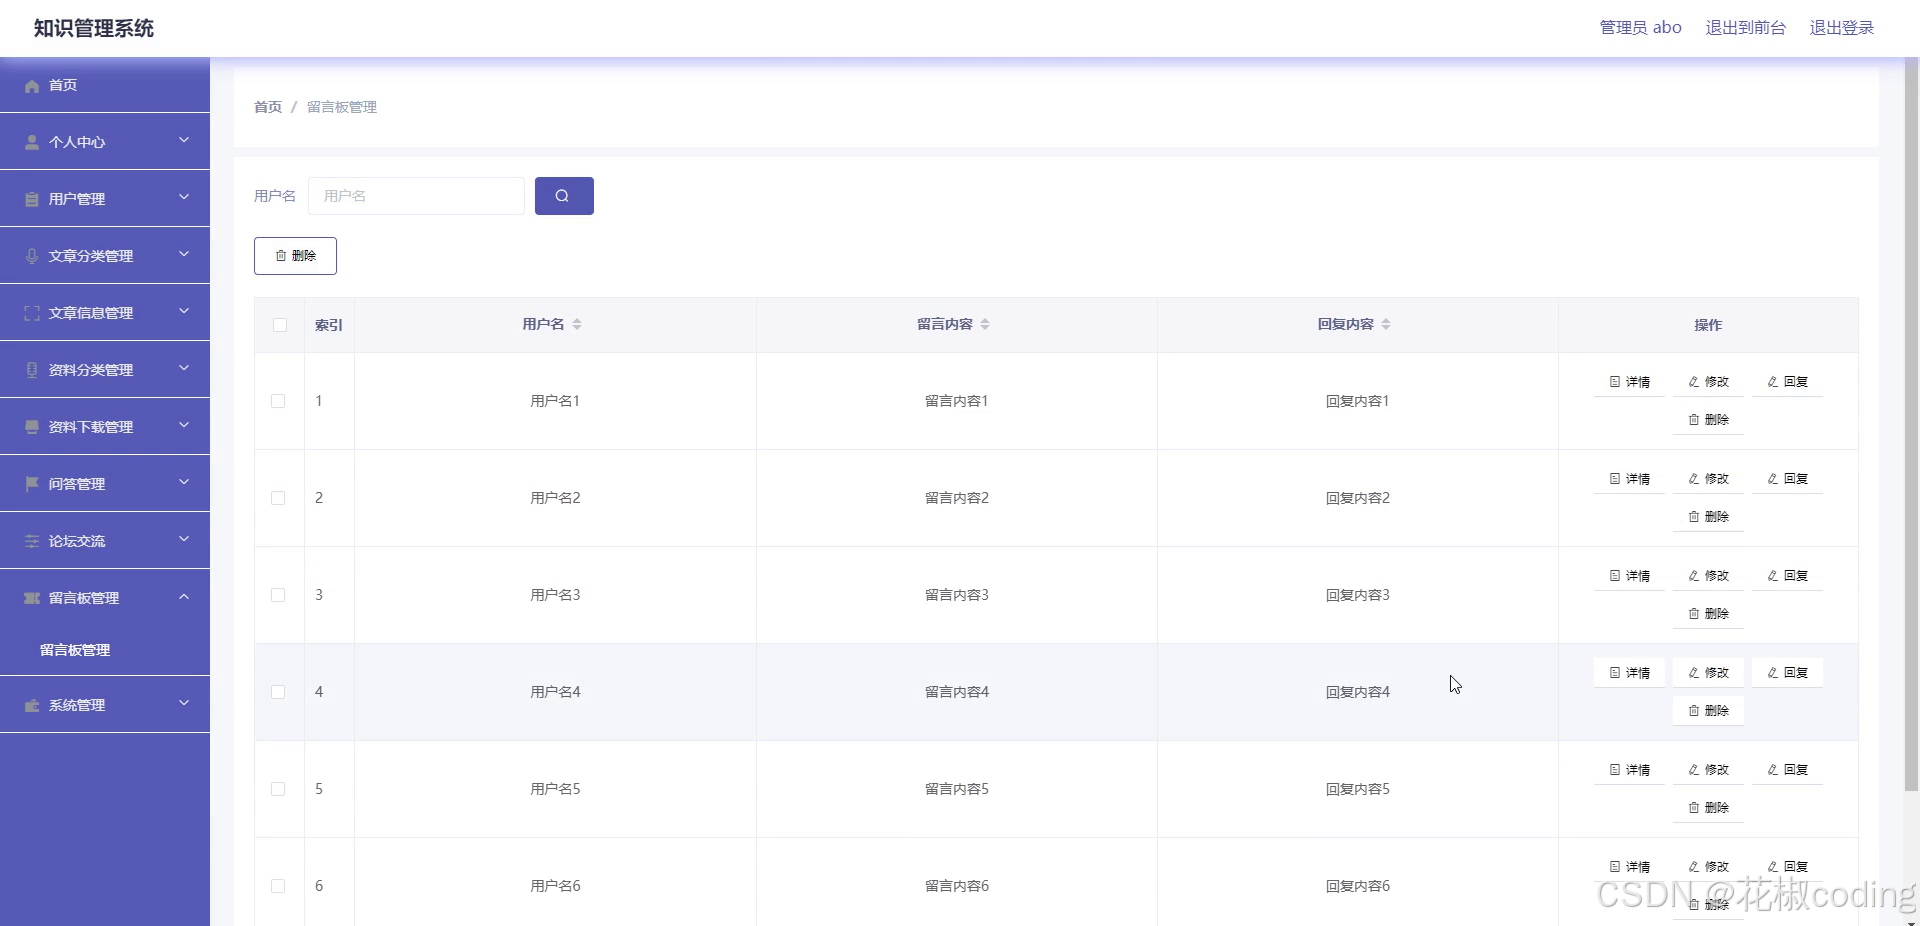This screenshot has width=1920, height=926.
Task: Click 删除 in row 用户名3
Action: [x=1708, y=614]
